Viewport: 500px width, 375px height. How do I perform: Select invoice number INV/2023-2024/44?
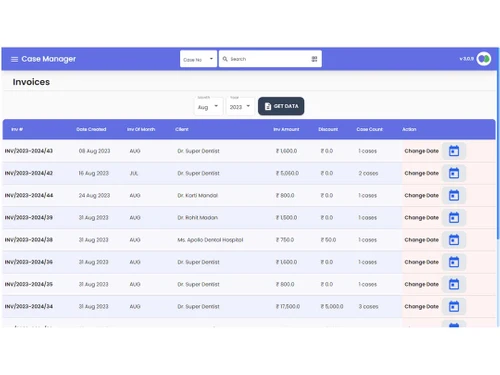29,195
